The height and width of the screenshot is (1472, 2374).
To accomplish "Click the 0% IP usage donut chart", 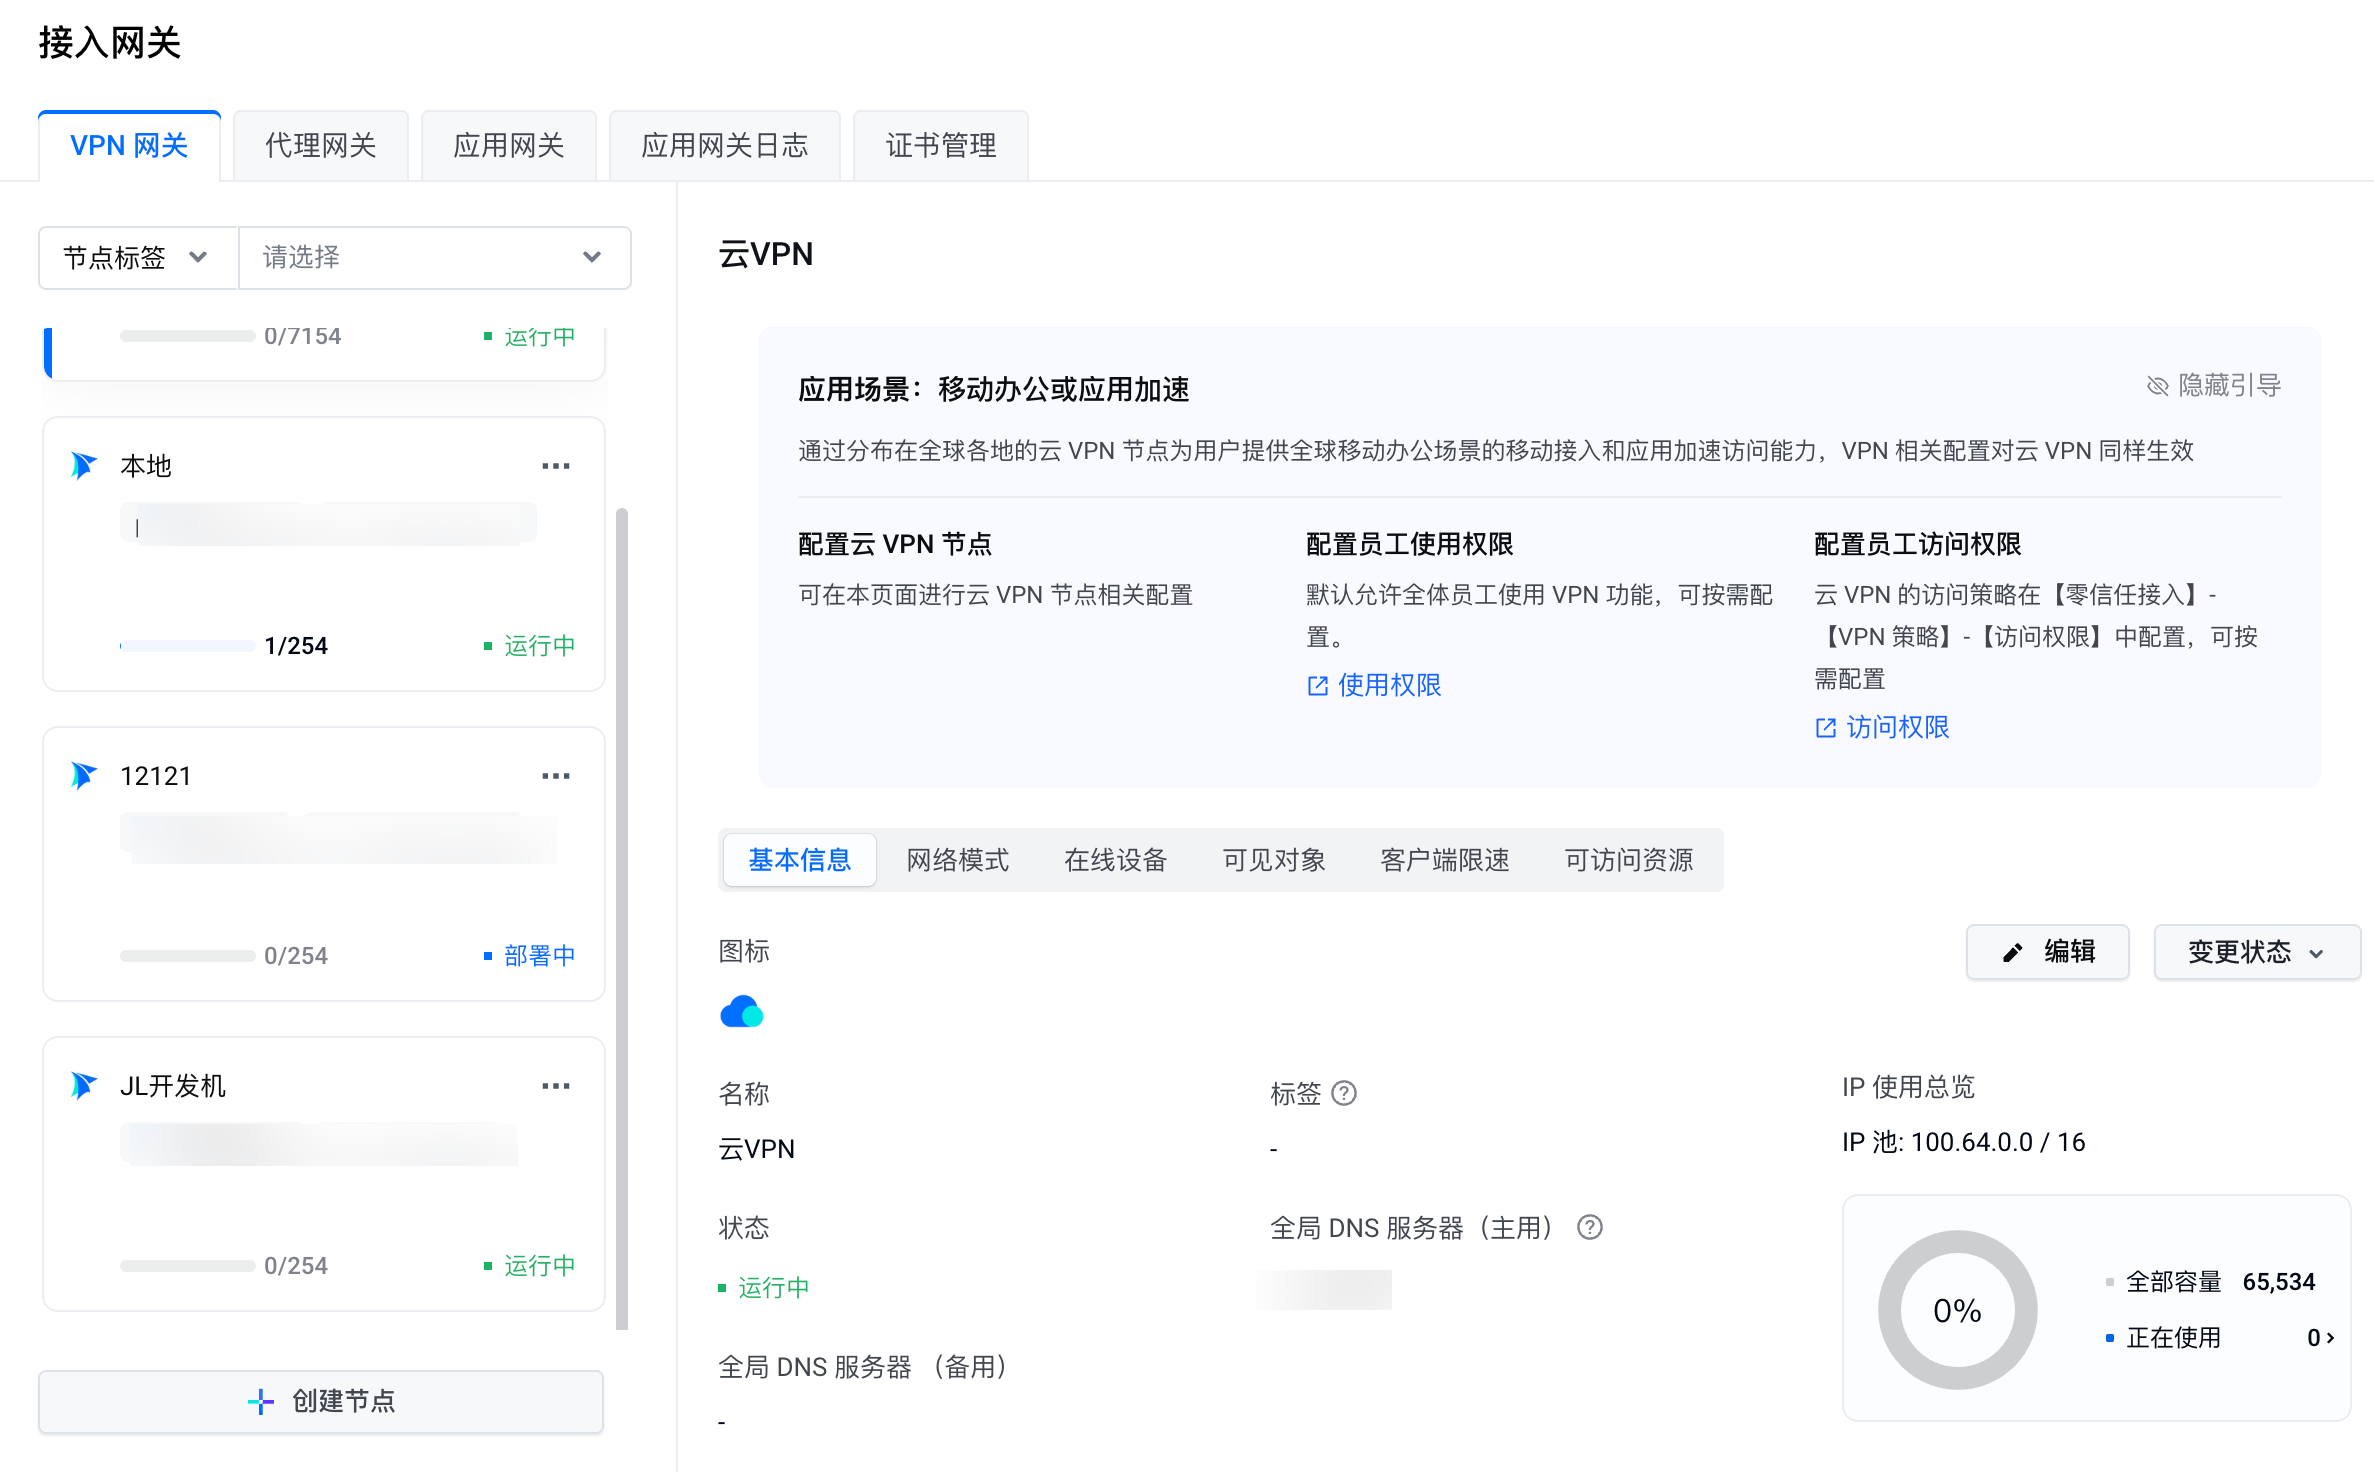I will 1958,1310.
